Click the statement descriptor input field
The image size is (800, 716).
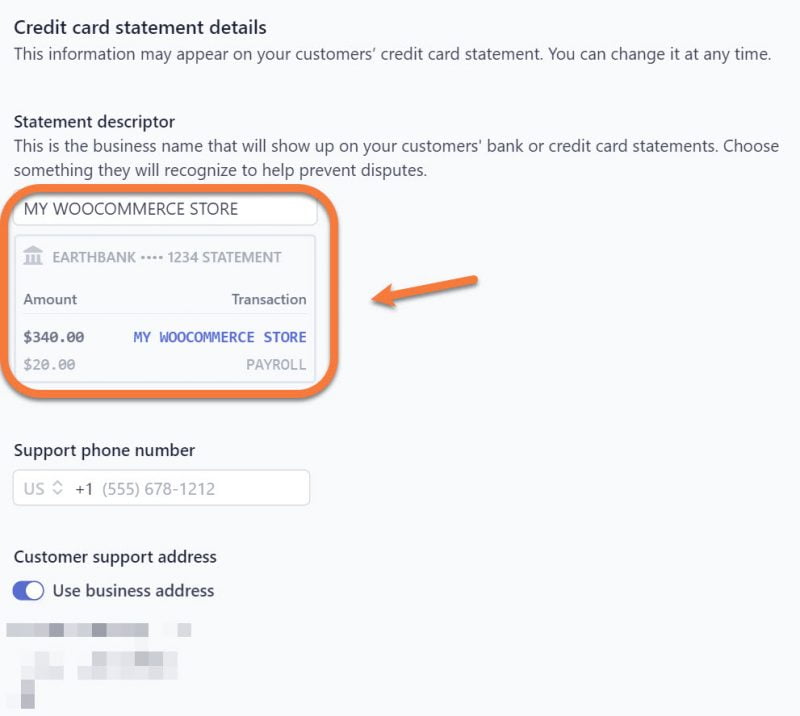coord(165,210)
